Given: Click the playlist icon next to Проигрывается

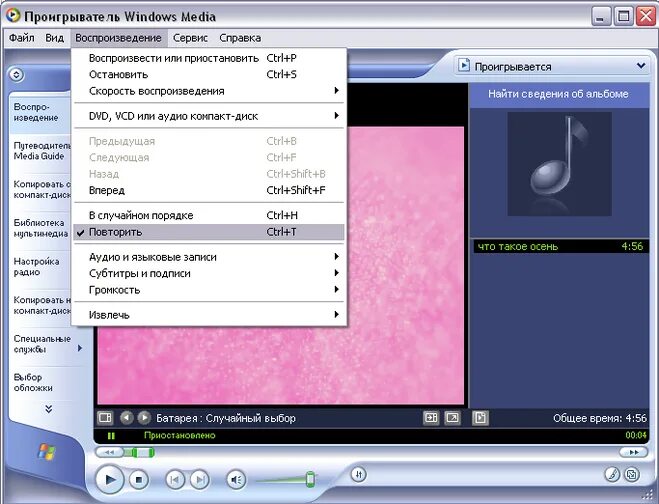Looking at the screenshot, I should (464, 66).
